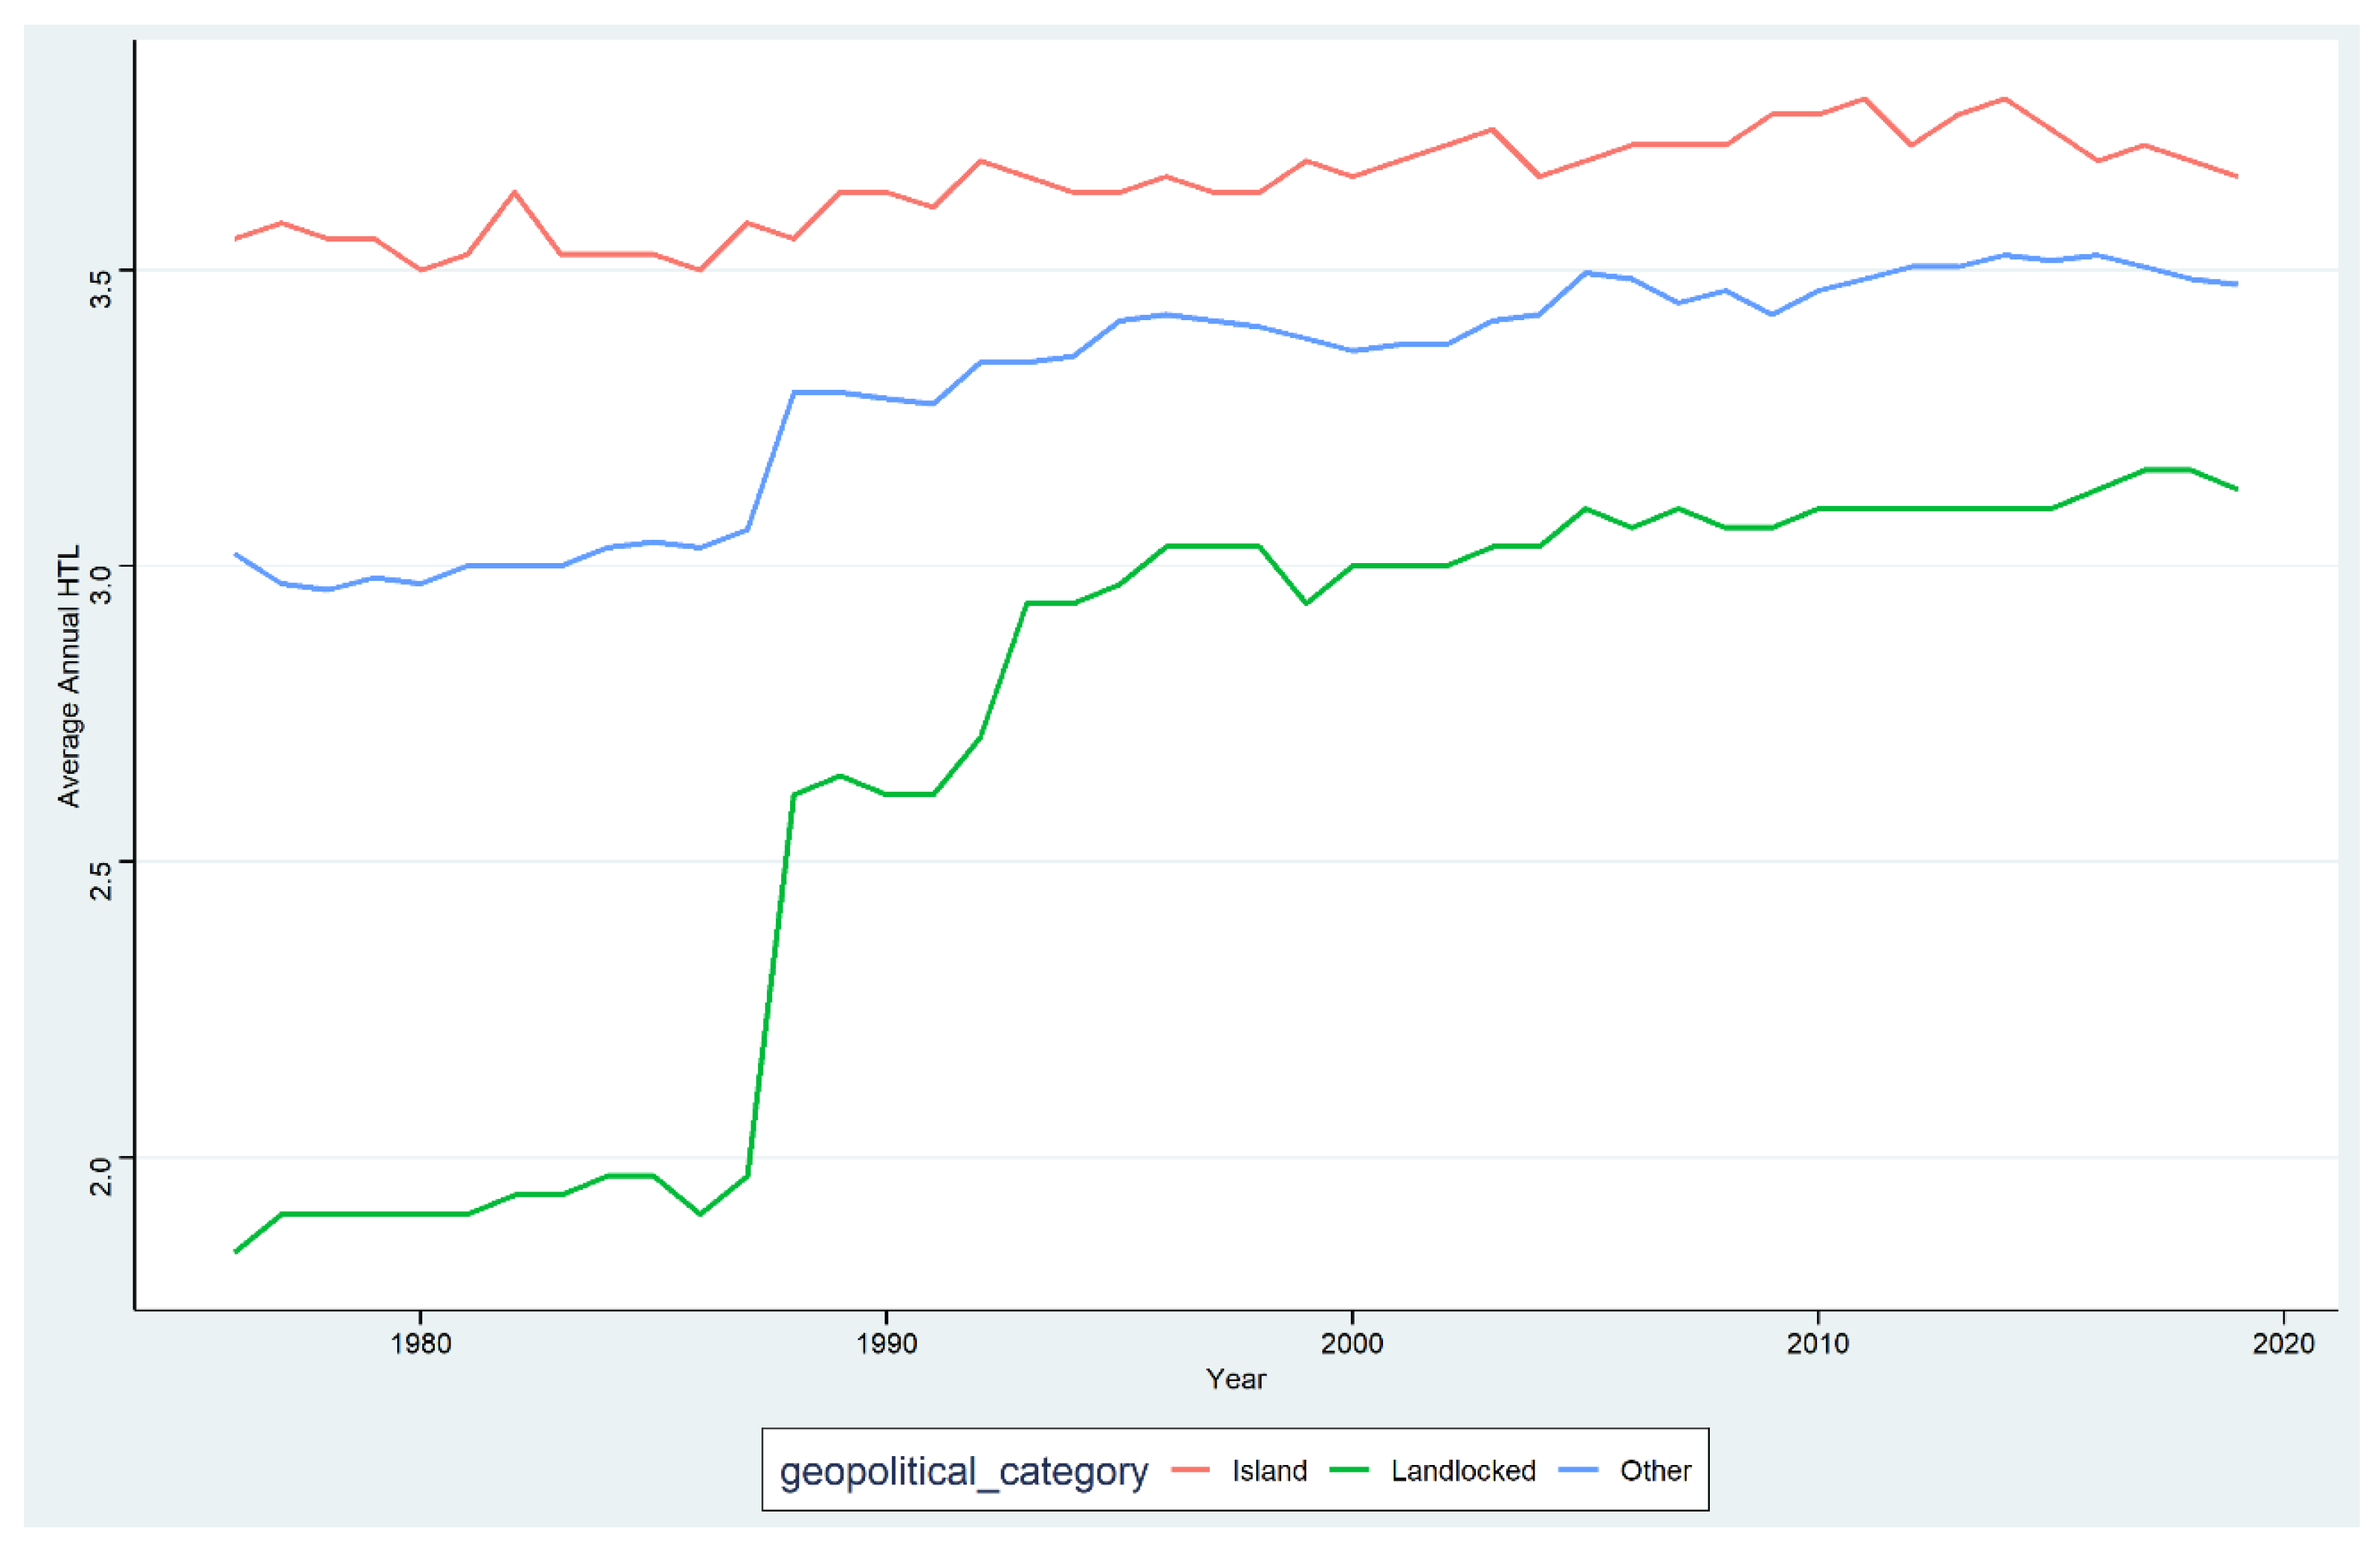Click the blue Other legend swatch
Screen dimensions: 2380x1546
pos(1578,1470)
